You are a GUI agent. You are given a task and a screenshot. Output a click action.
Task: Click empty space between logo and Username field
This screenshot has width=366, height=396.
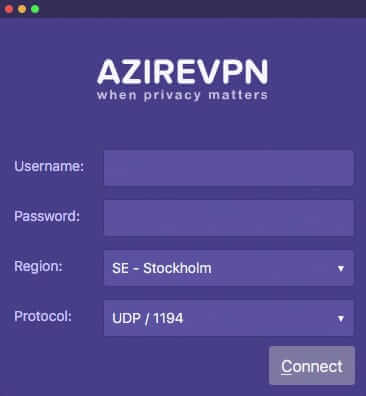click(x=183, y=127)
